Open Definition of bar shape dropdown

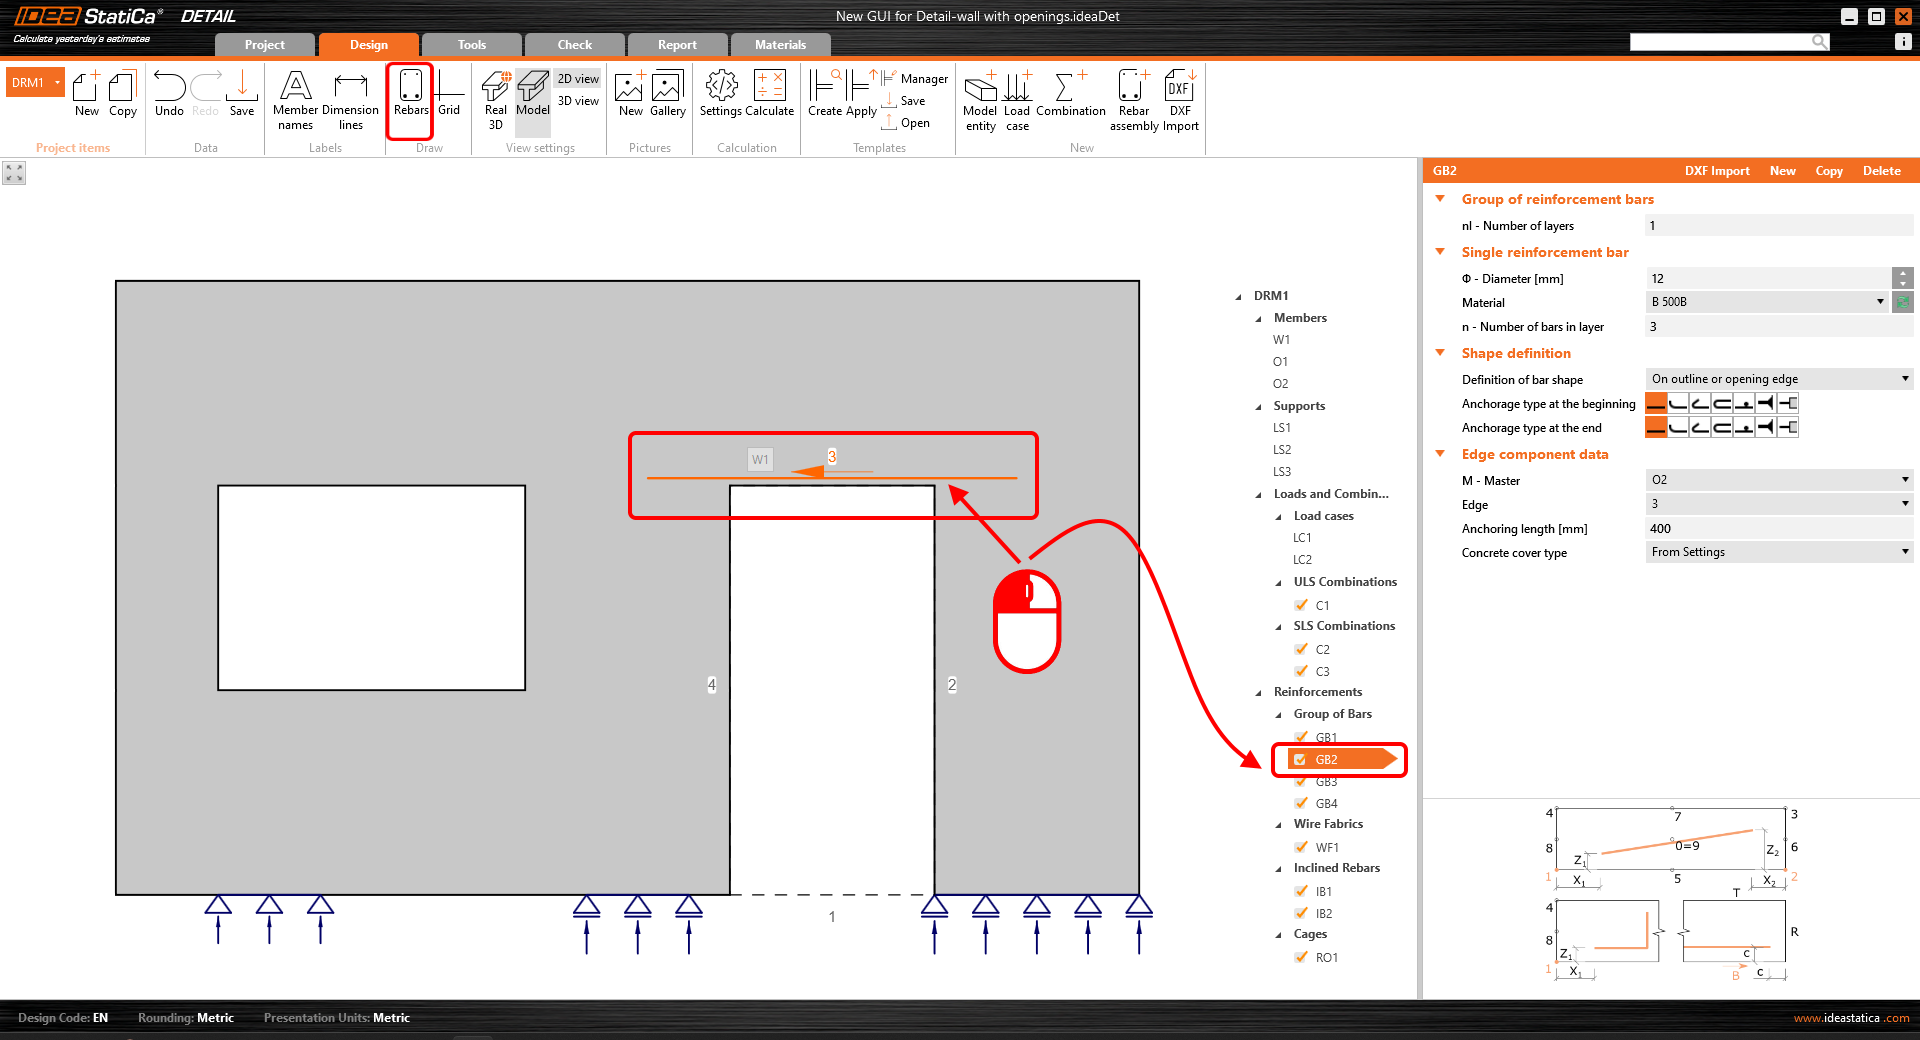[1778, 379]
